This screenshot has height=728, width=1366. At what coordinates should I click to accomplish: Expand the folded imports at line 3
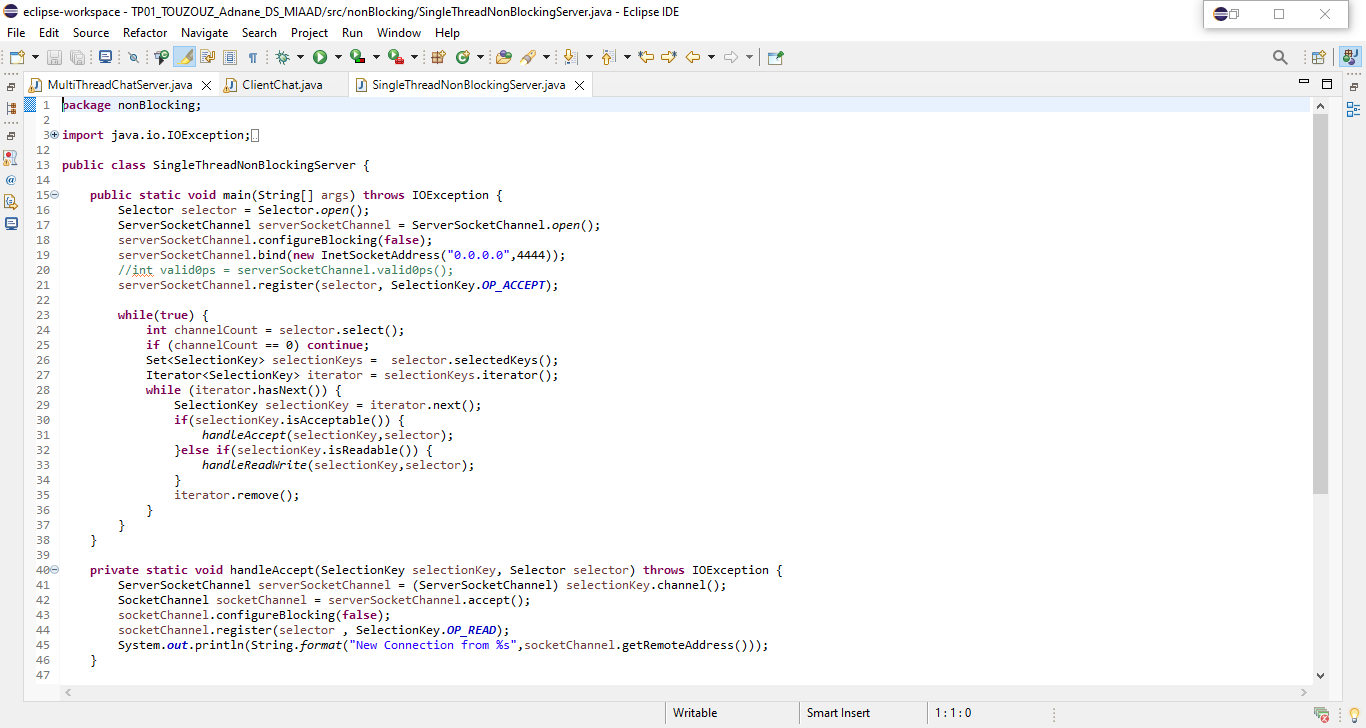pos(54,135)
